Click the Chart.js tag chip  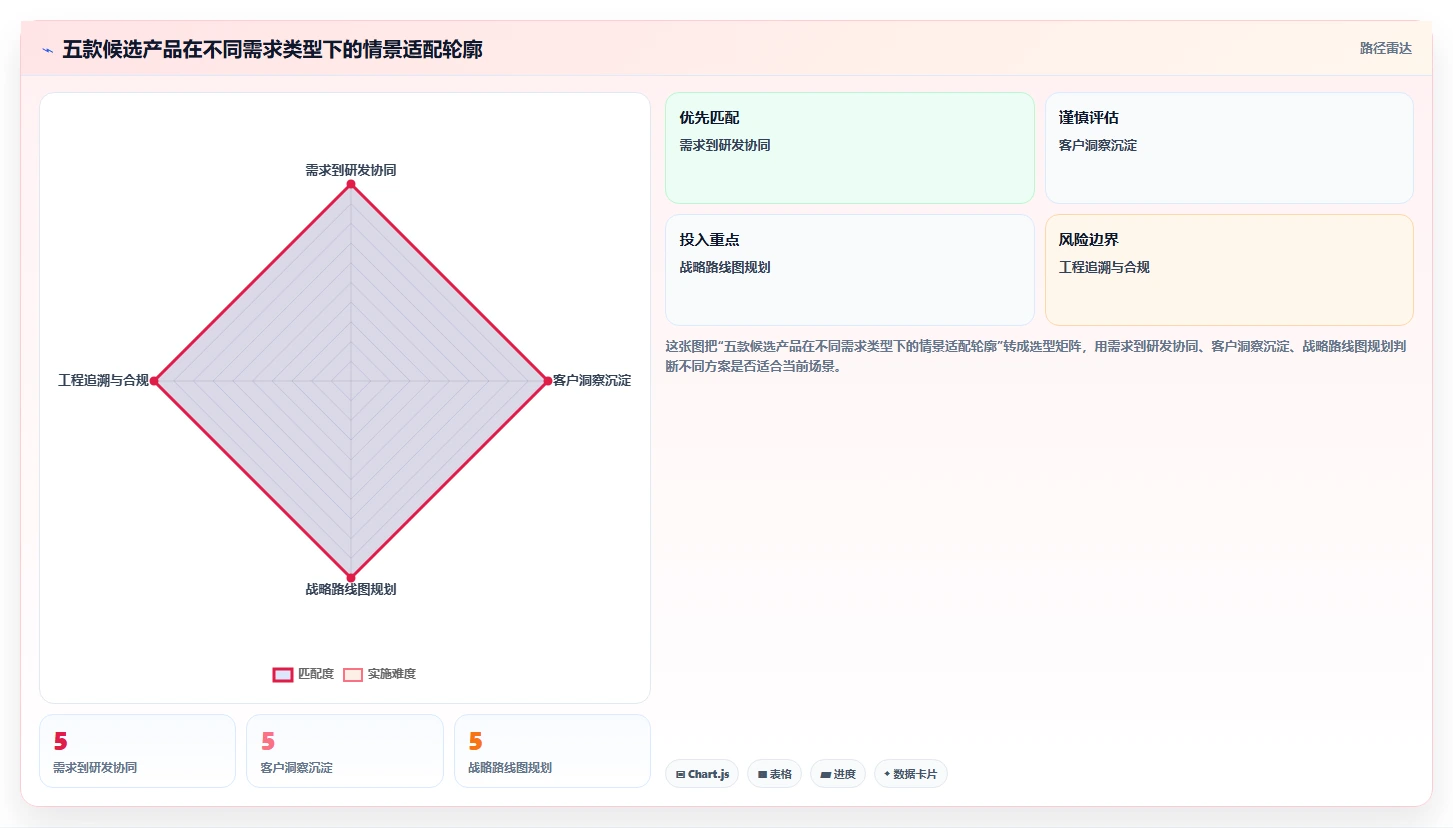pyautogui.click(x=702, y=774)
